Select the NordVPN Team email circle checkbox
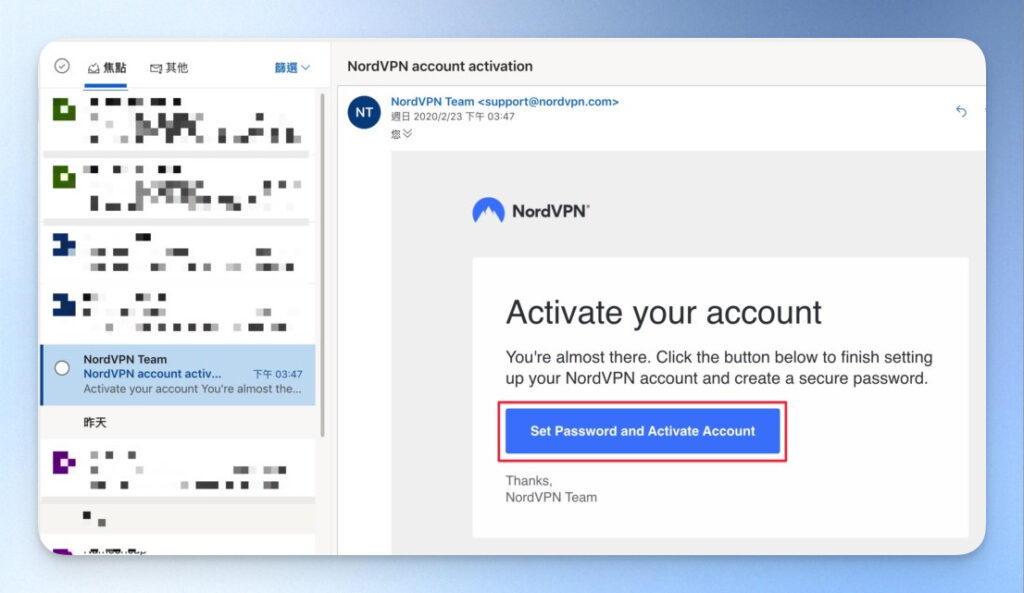Viewport: 1024px width, 593px height. click(x=62, y=368)
